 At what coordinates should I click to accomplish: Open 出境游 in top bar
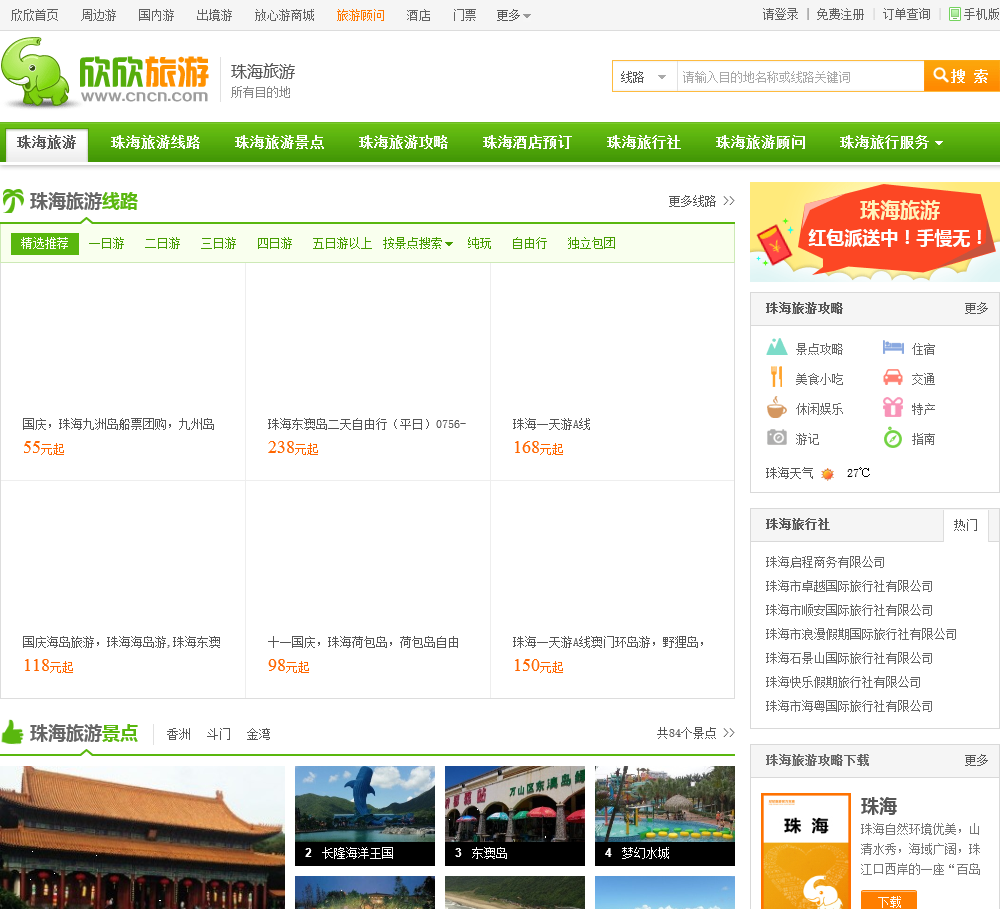(214, 15)
